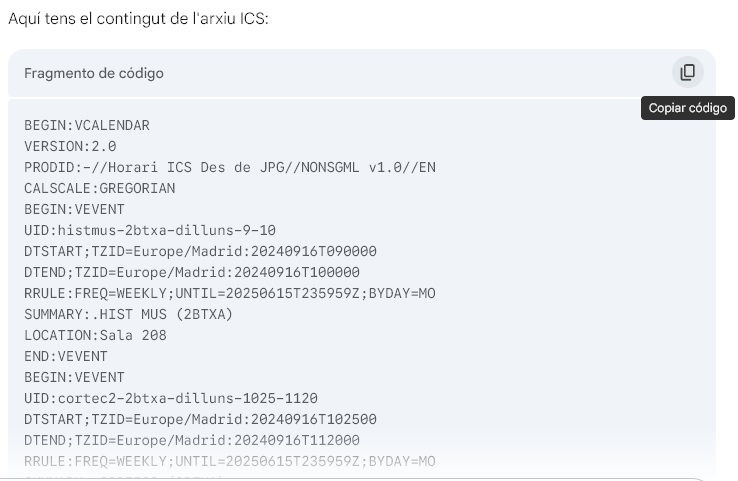The image size is (738, 481).
Task: Click the "Fragmento de código" header label
Action: (94, 73)
